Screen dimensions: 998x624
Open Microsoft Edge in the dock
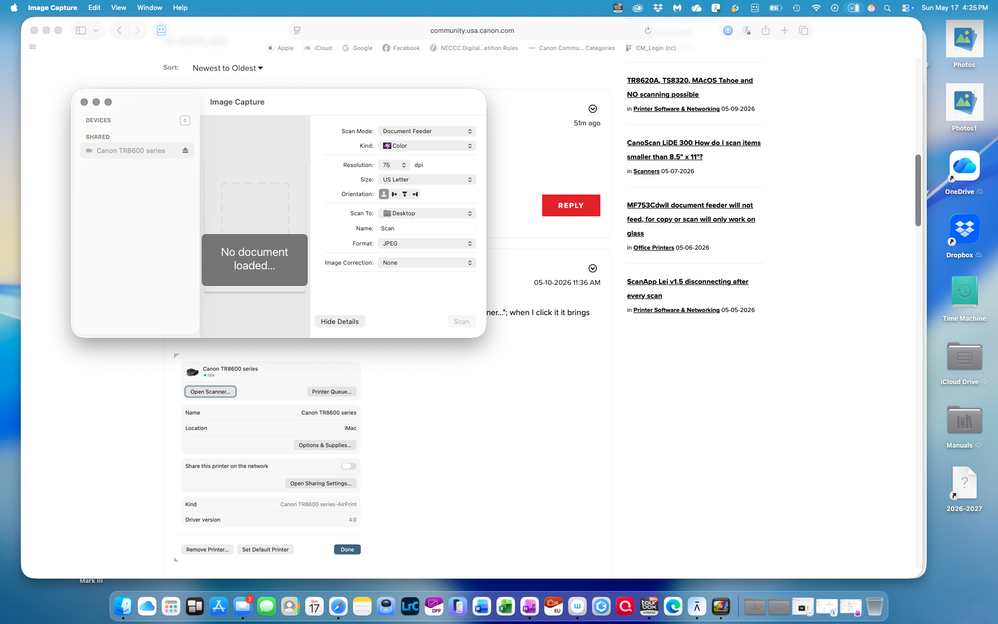[673, 606]
